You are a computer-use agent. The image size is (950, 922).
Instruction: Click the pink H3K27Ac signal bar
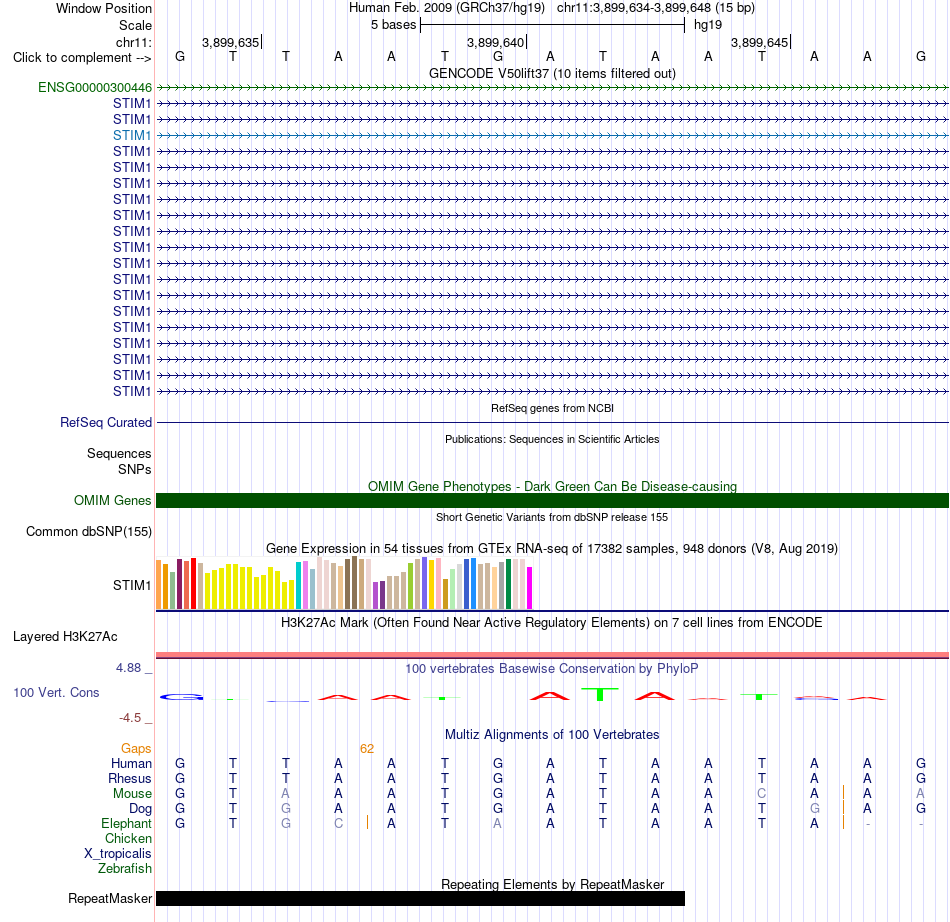point(553,655)
